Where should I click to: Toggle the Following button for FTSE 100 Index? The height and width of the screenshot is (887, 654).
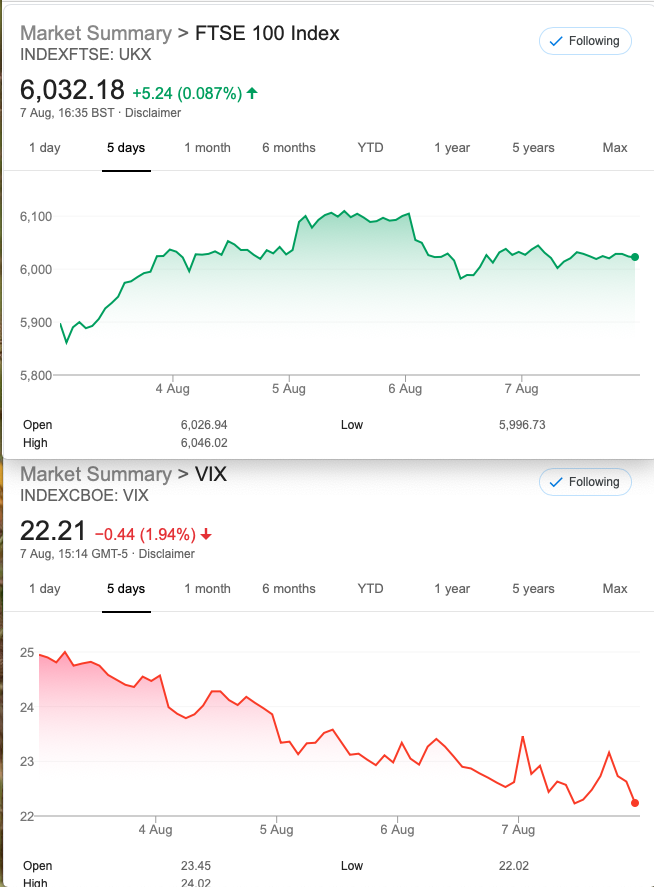click(x=585, y=41)
